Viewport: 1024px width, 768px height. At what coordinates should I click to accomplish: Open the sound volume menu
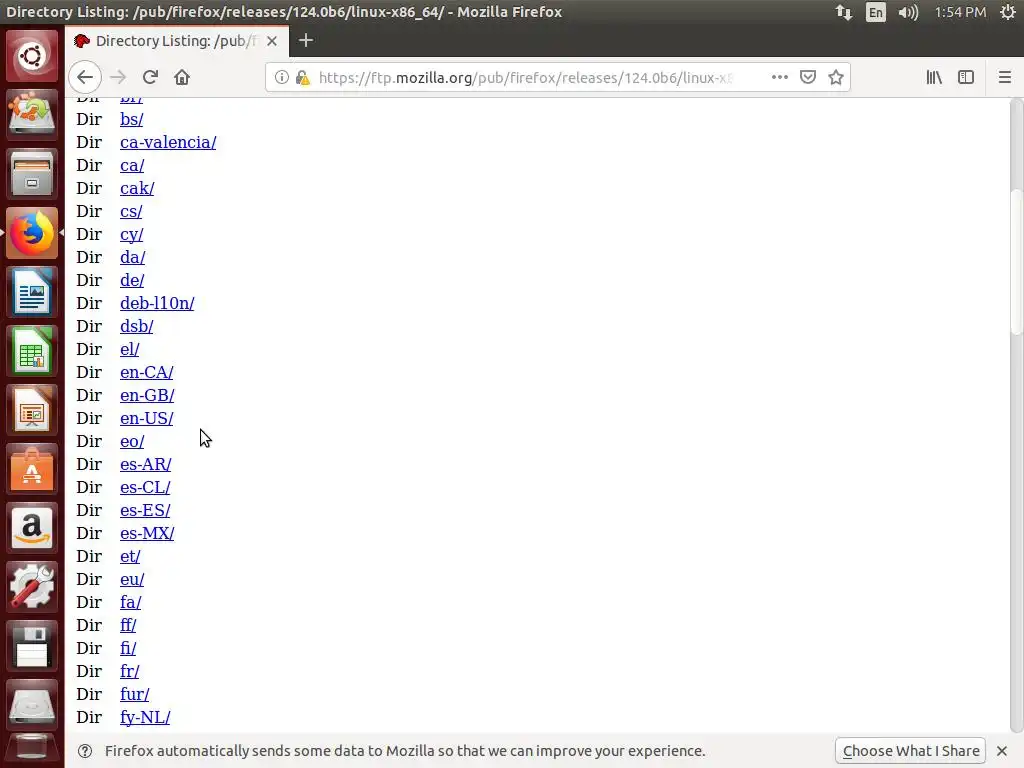(x=908, y=12)
